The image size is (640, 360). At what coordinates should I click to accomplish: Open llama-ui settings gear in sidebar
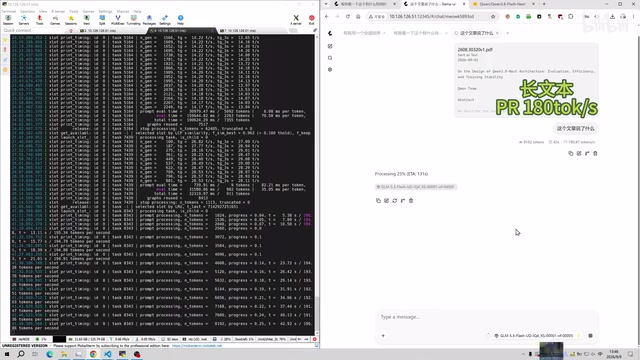[x=330, y=69]
